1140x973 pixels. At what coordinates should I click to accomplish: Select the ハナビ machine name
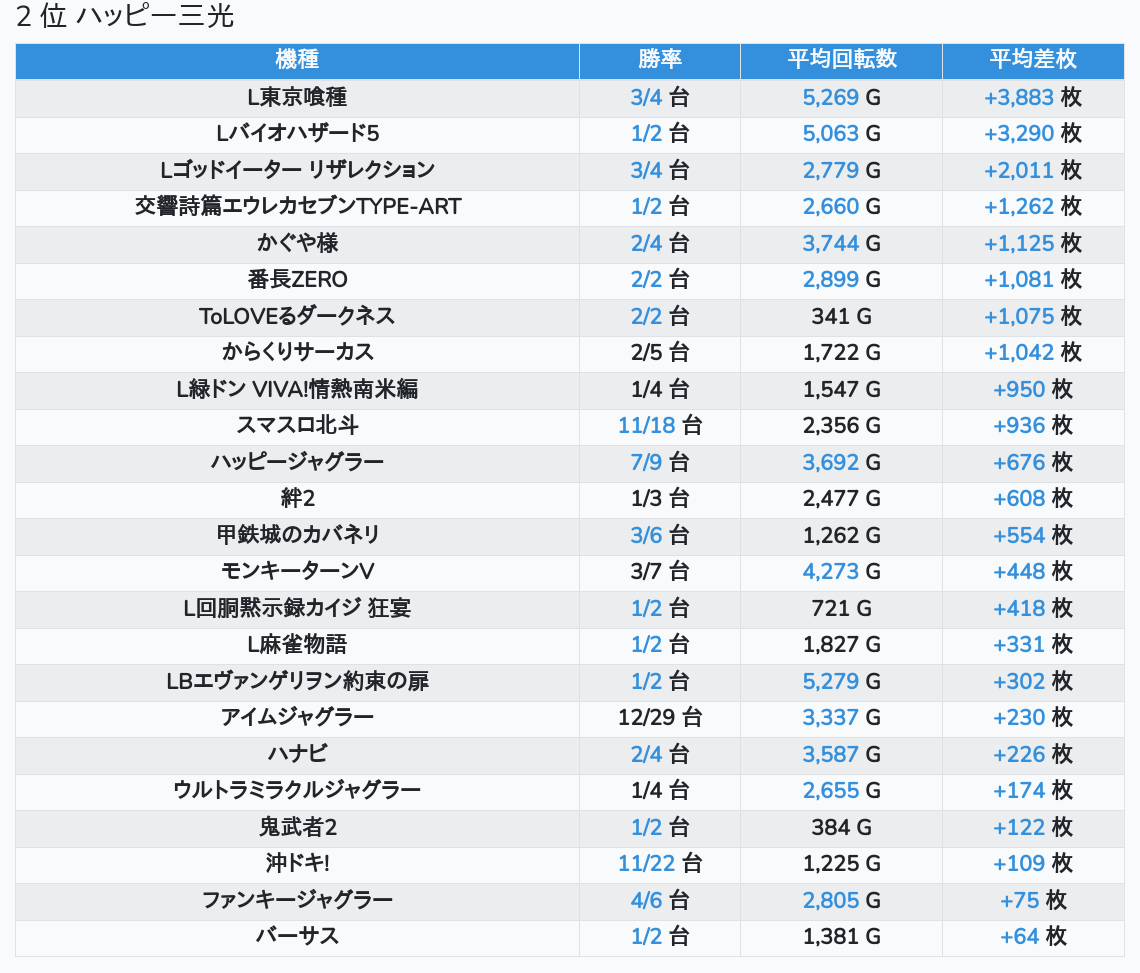[297, 753]
